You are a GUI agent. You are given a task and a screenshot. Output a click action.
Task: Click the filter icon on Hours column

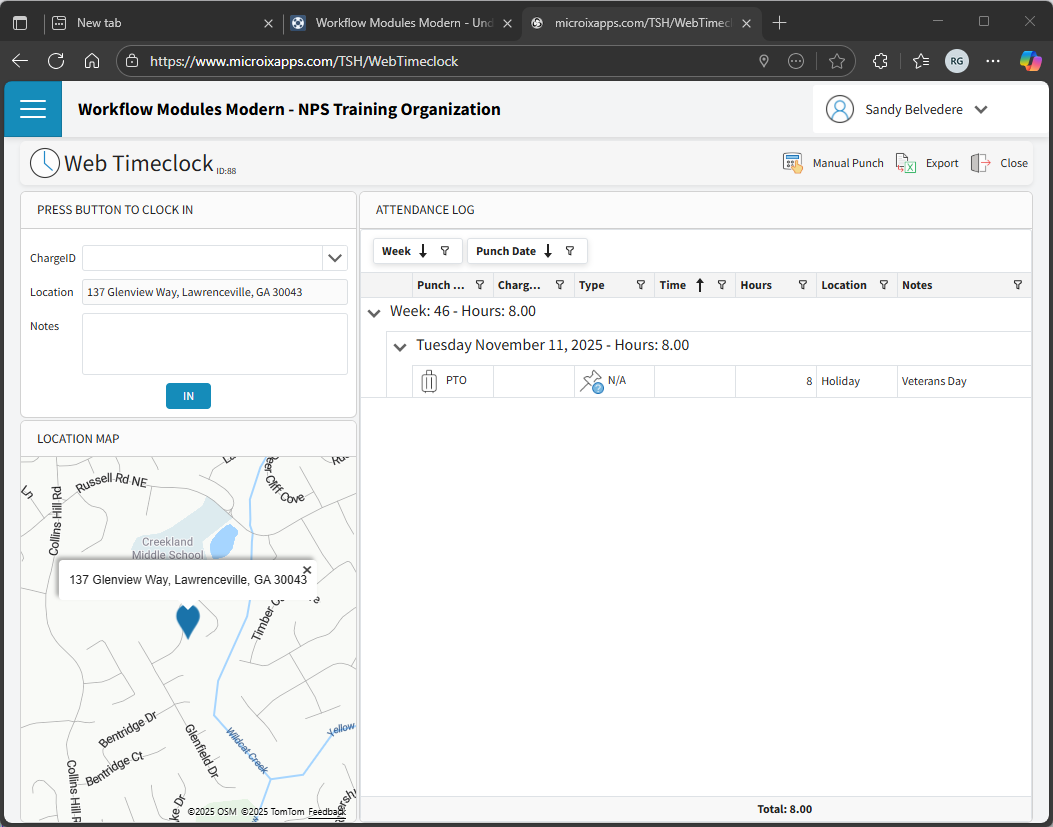(802, 285)
